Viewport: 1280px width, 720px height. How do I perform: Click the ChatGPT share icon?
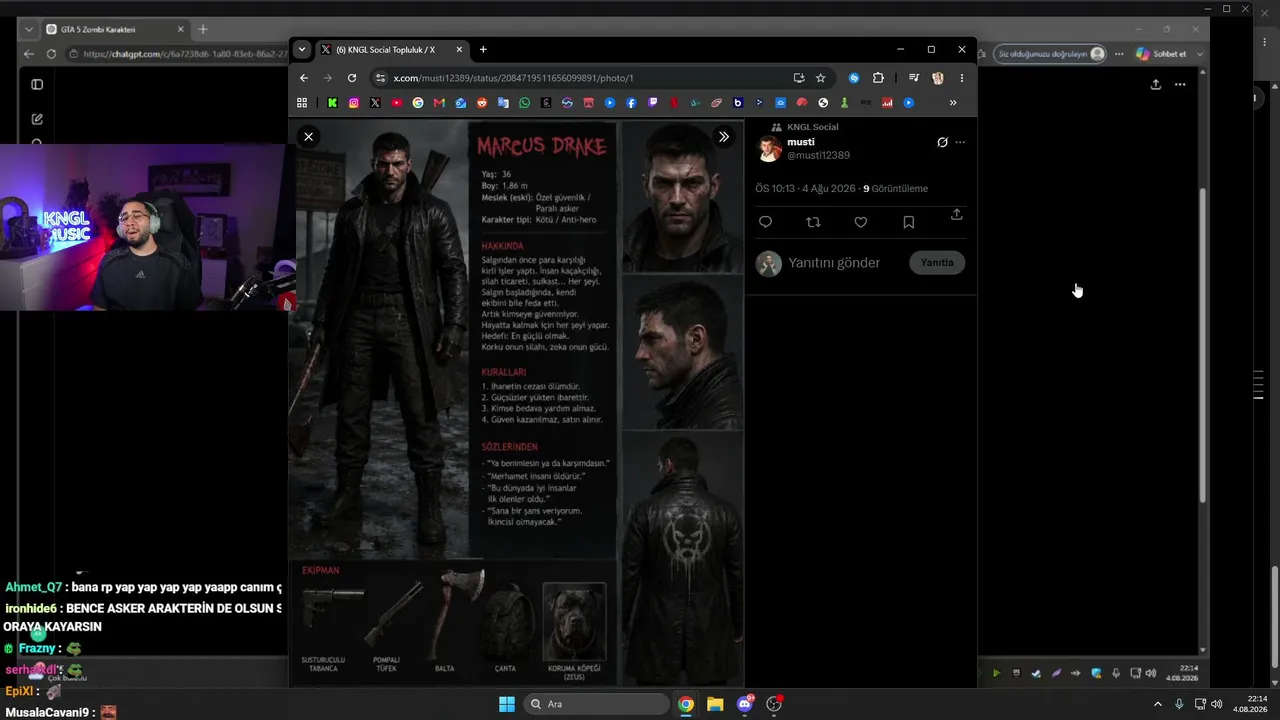point(1156,85)
